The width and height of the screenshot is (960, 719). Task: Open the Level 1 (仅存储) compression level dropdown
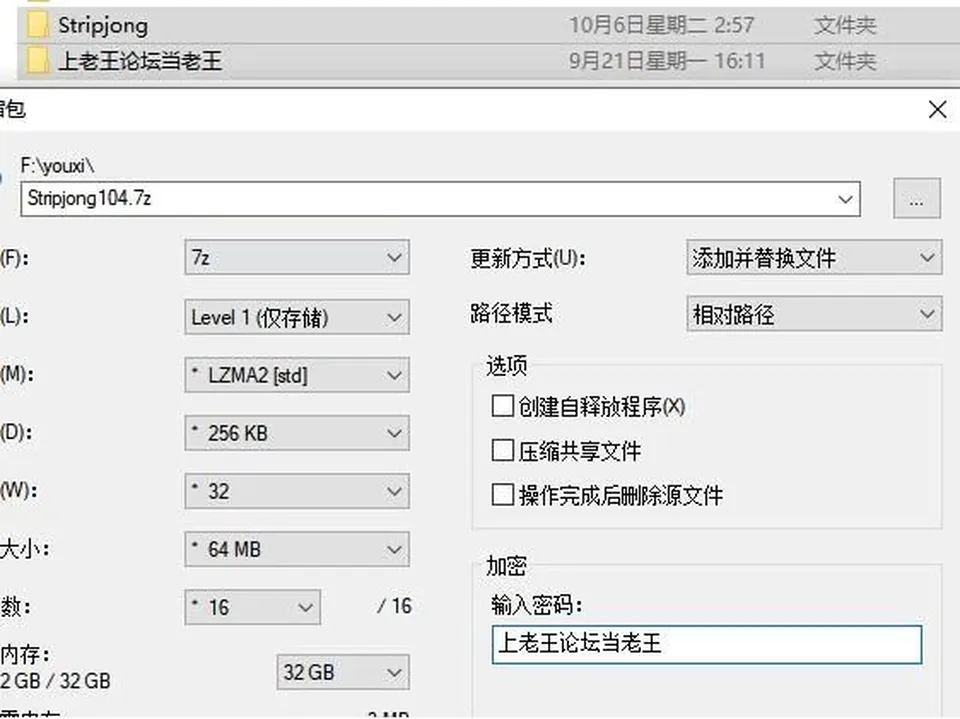pyautogui.click(x=297, y=317)
